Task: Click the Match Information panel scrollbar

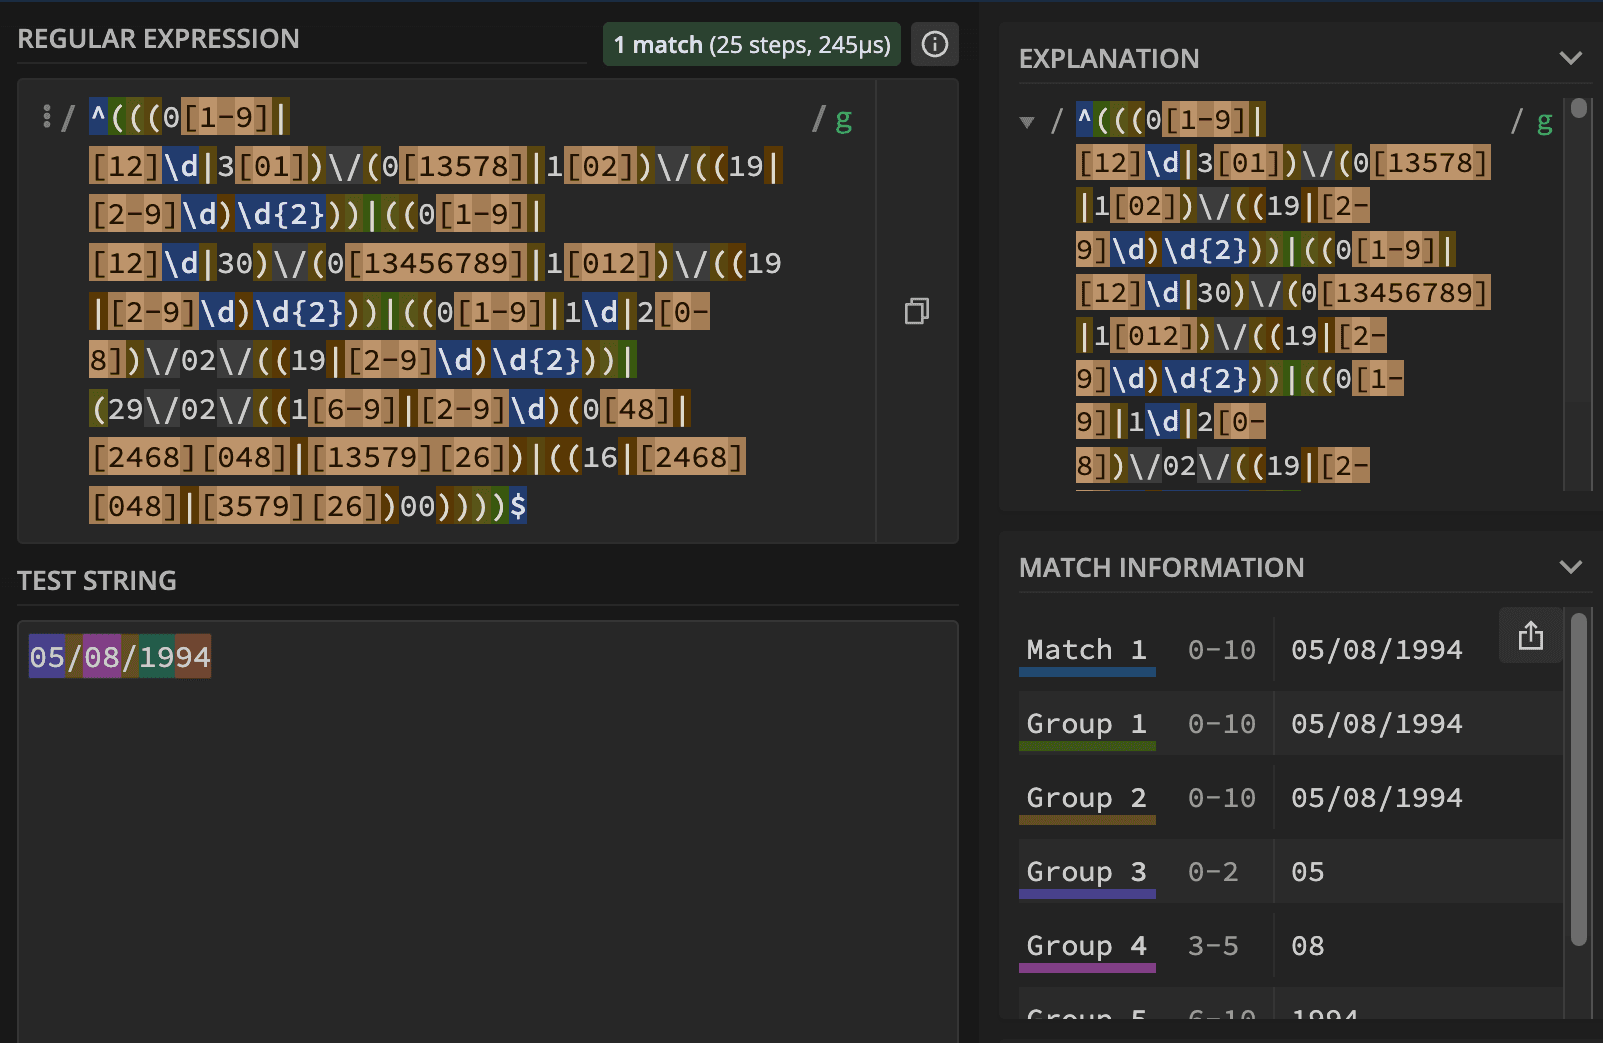Action: click(1579, 780)
